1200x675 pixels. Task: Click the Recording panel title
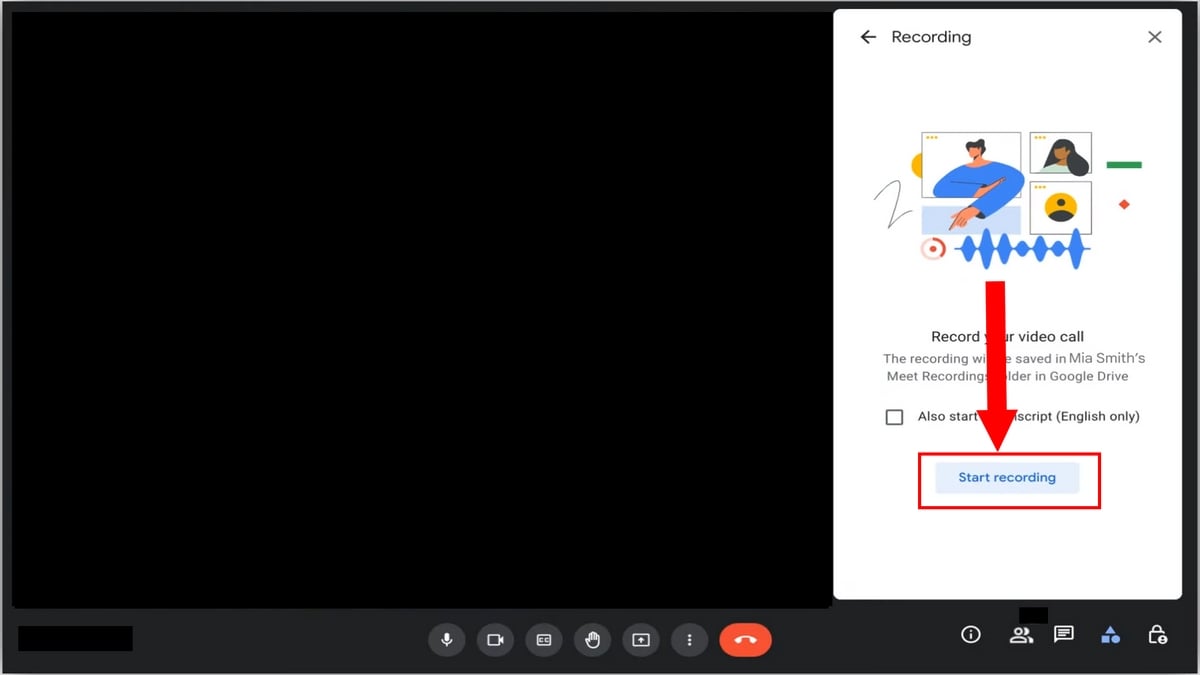(x=931, y=37)
